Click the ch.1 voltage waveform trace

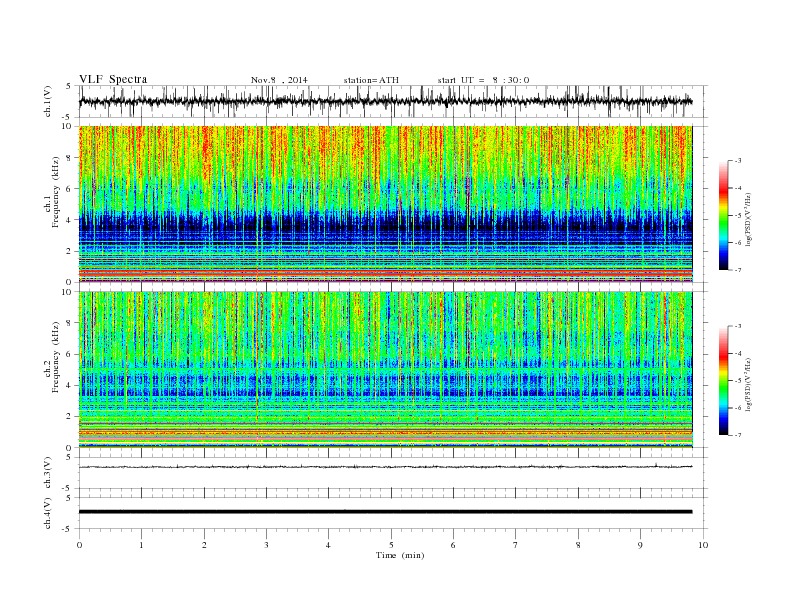point(386,101)
